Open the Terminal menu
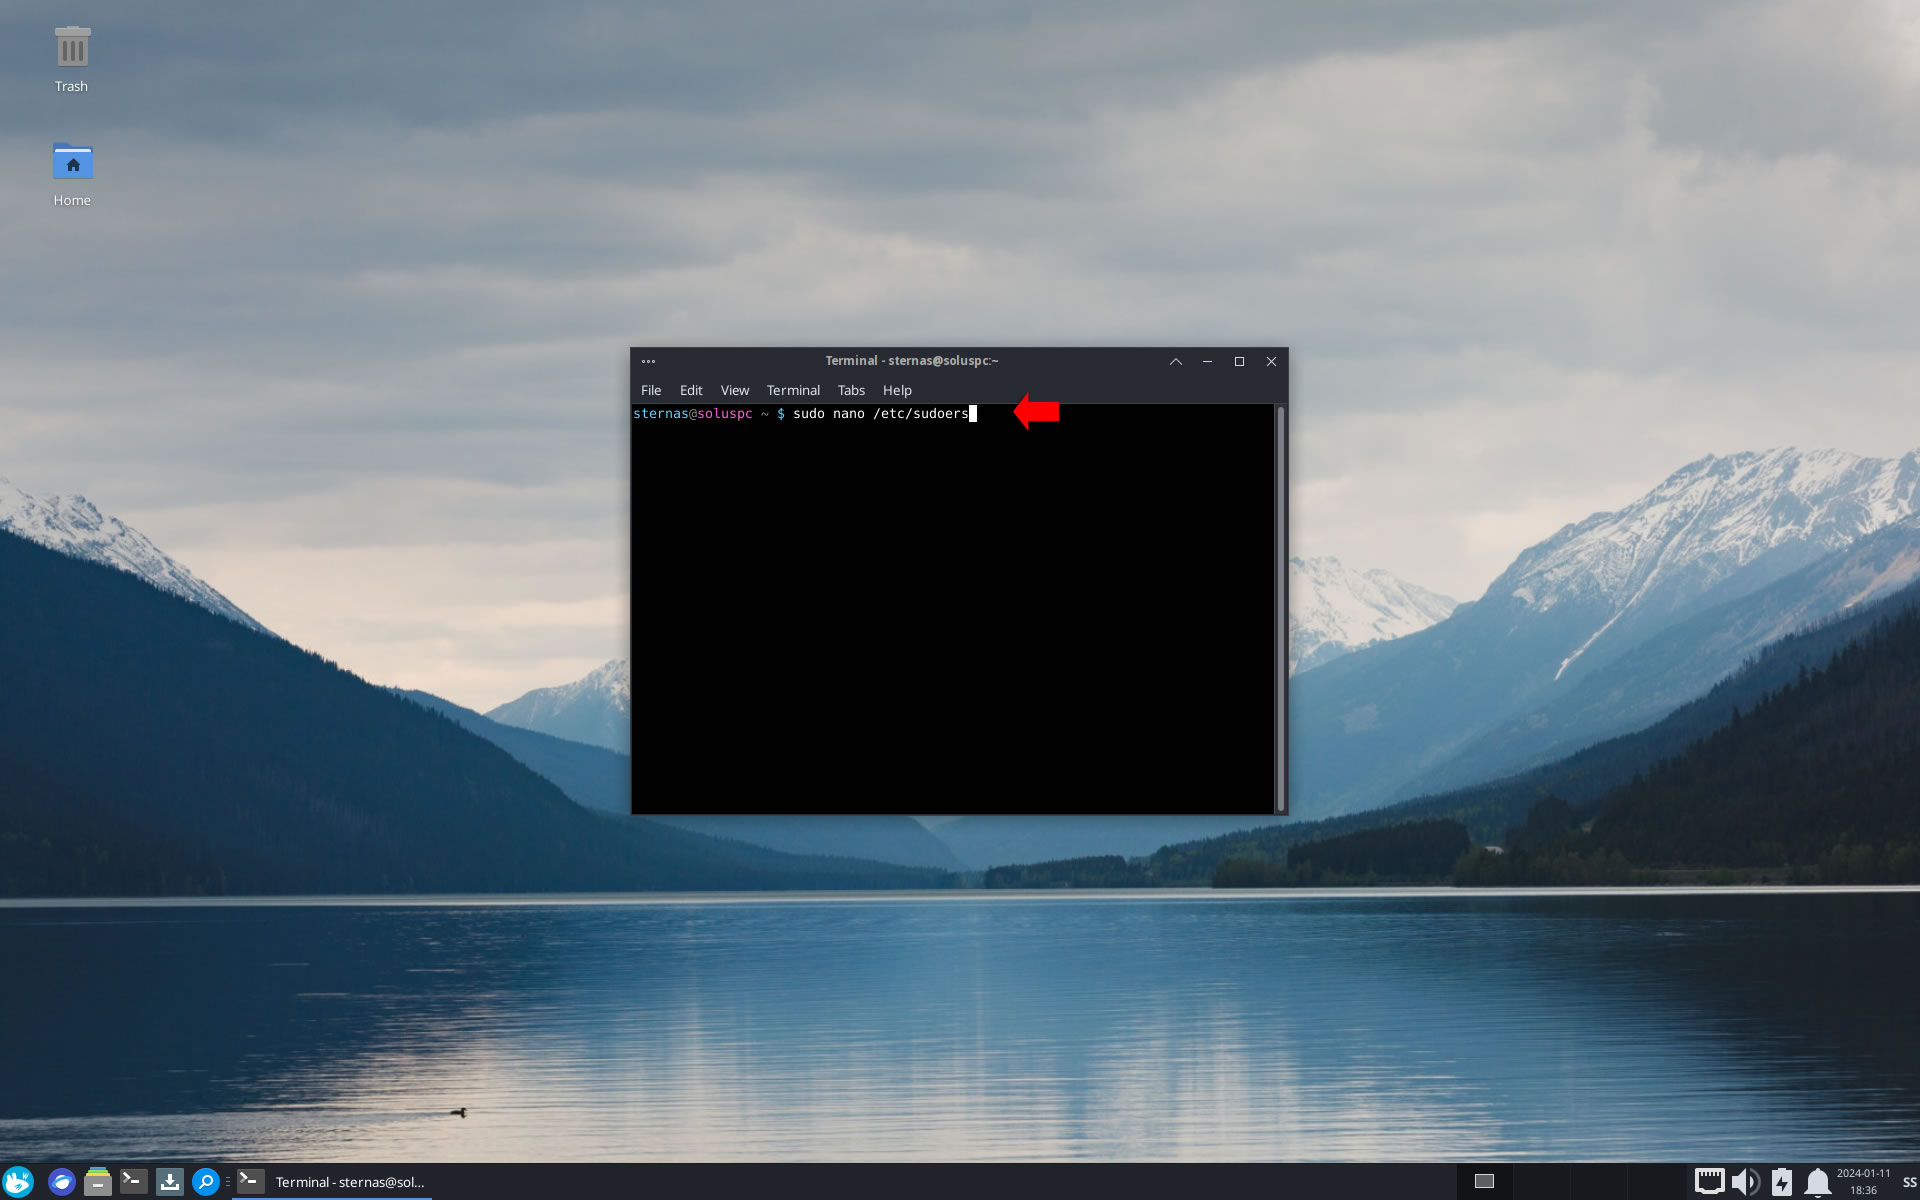 pos(793,390)
